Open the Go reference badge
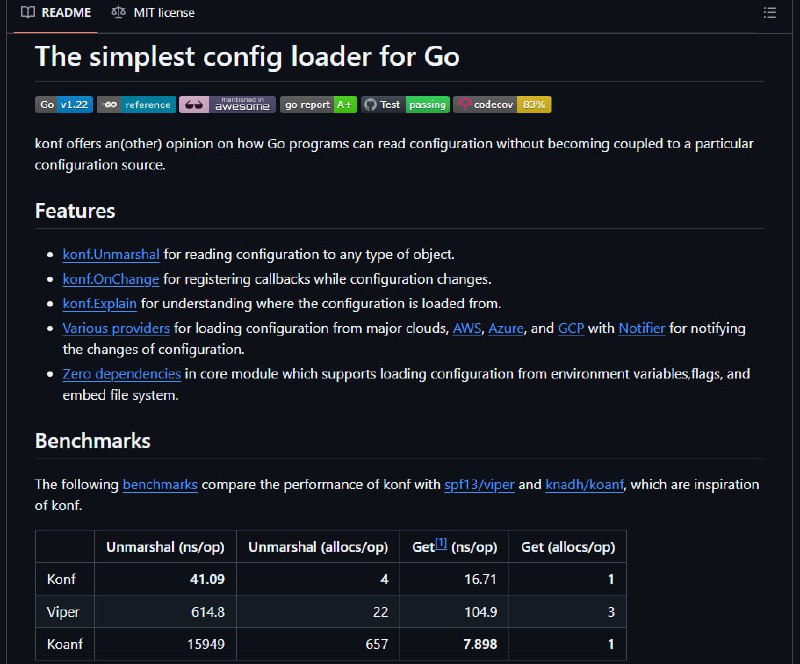The image size is (800, 664). click(x=137, y=105)
